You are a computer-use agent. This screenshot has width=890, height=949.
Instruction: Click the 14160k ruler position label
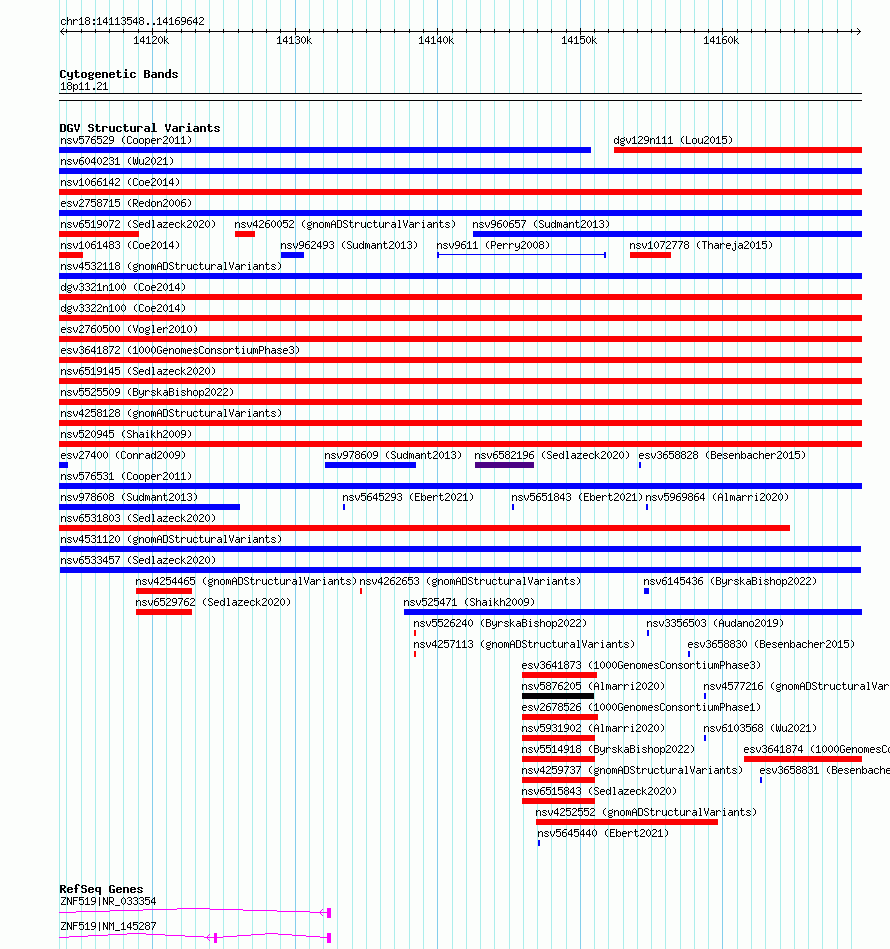pos(721,41)
